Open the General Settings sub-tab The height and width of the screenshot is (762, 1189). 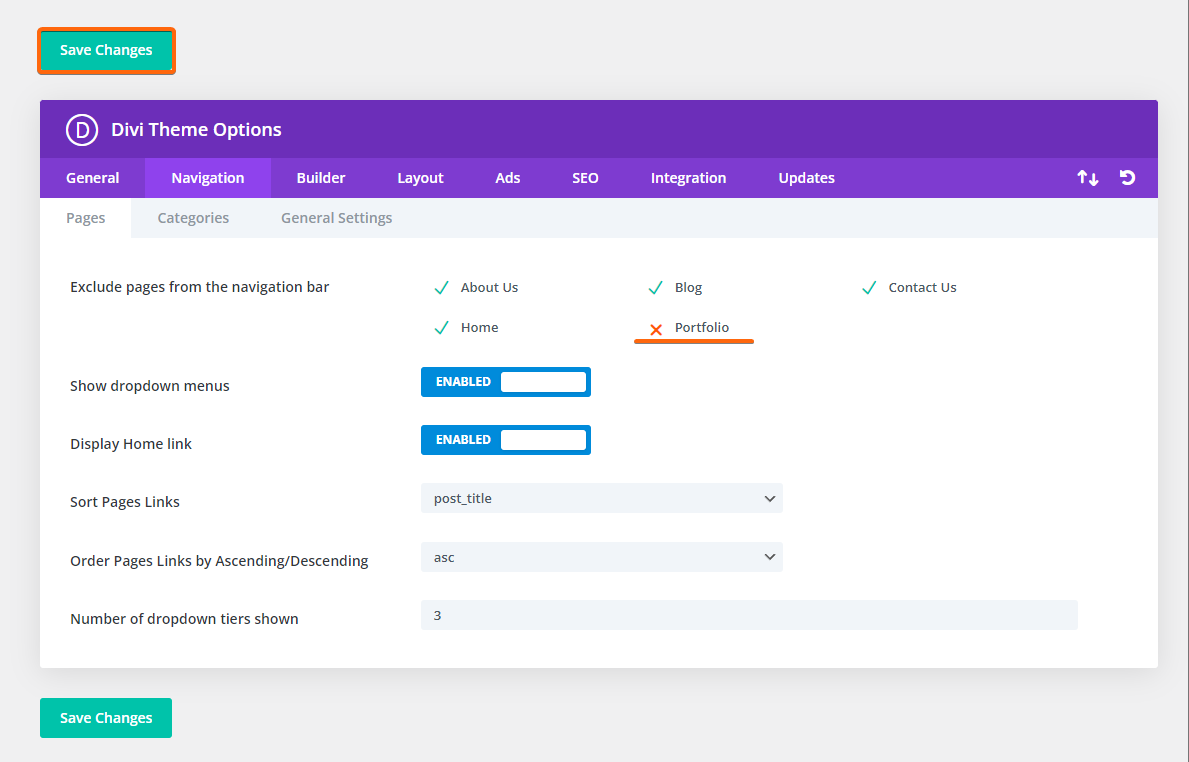pos(337,218)
